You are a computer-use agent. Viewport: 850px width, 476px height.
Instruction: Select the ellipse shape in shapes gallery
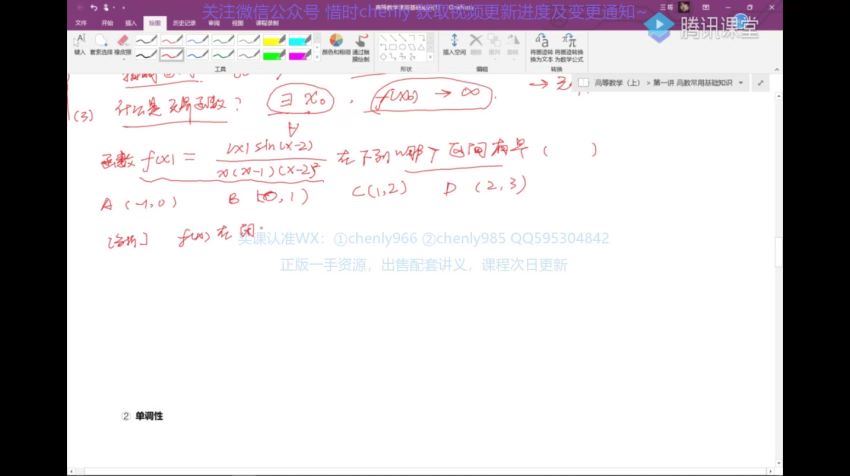tap(403, 47)
